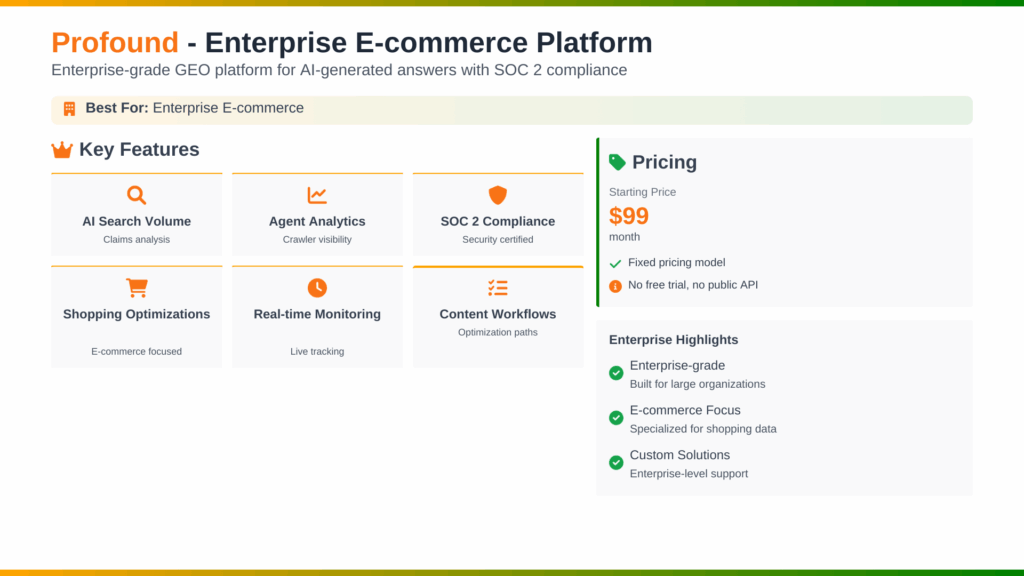Click the Key Features section heading
The width and height of the screenshot is (1024, 576).
139,150
